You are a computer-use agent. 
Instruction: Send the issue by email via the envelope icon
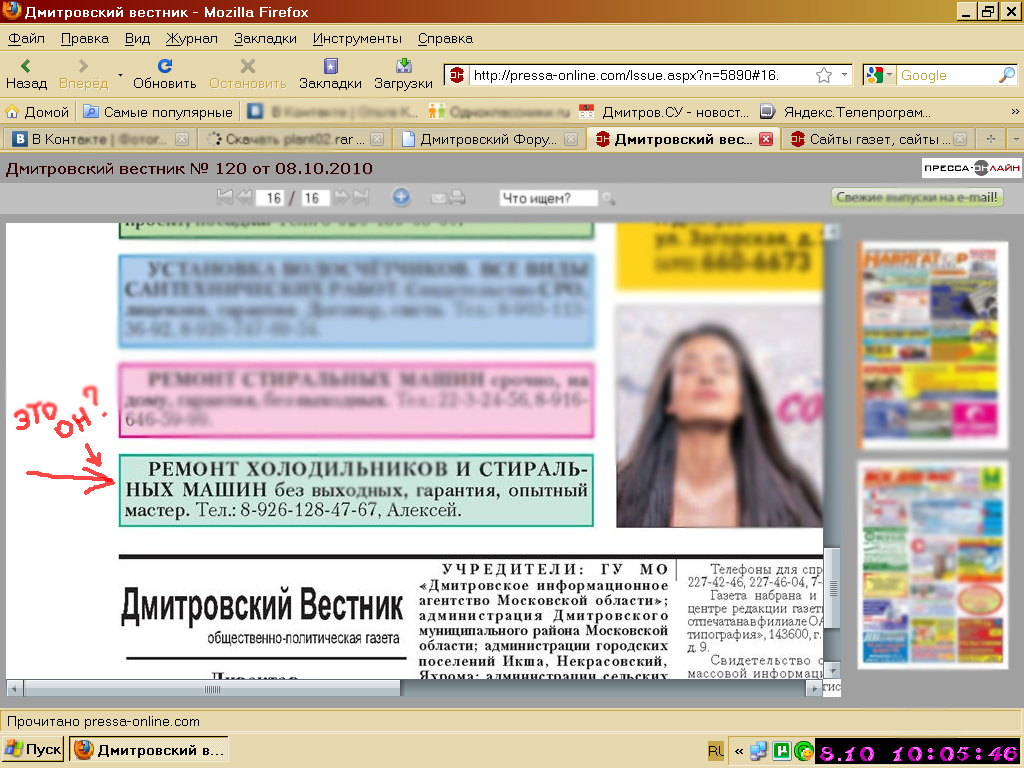(437, 198)
